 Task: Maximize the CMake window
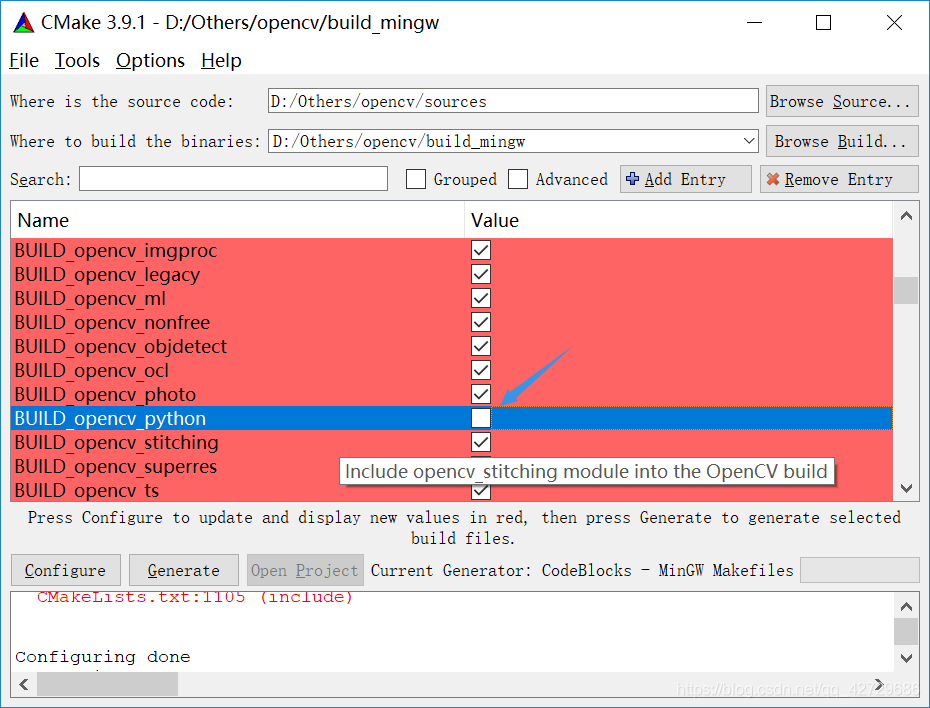tap(823, 23)
